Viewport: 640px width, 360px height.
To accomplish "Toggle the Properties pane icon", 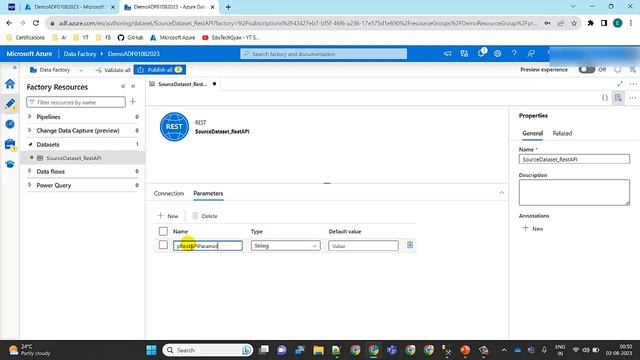I will click(x=618, y=98).
